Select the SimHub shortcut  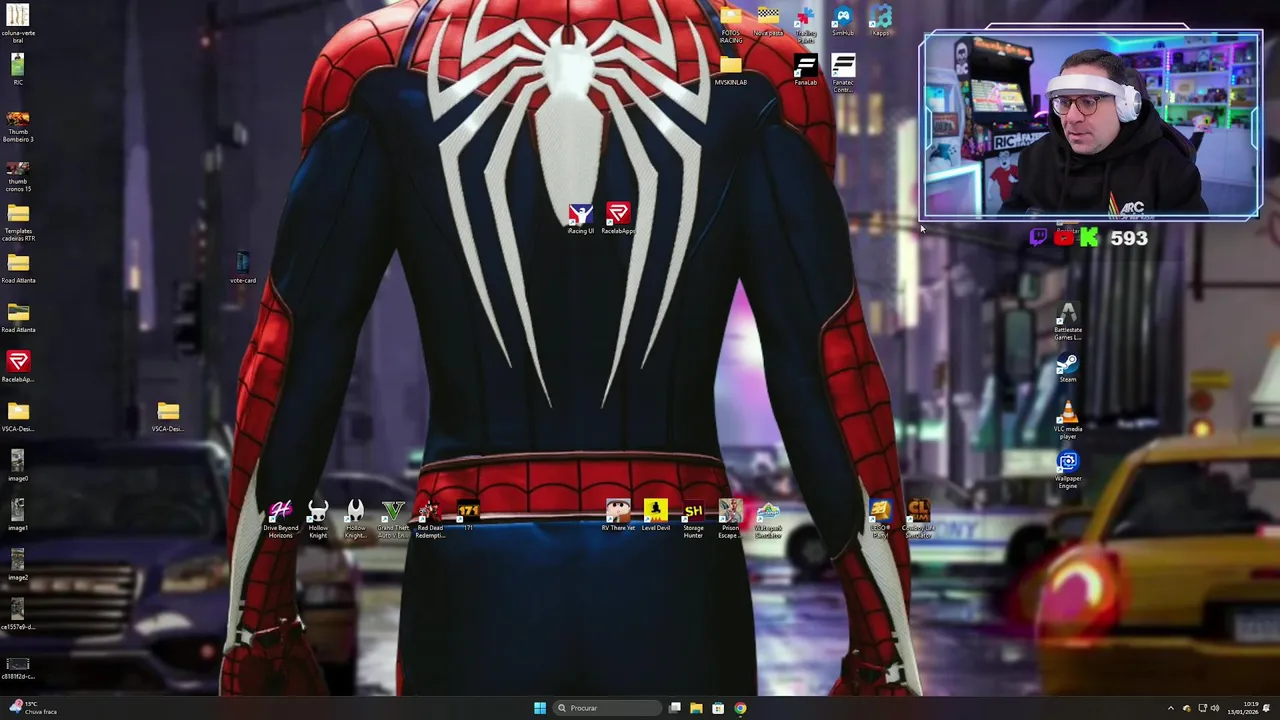coord(843,21)
